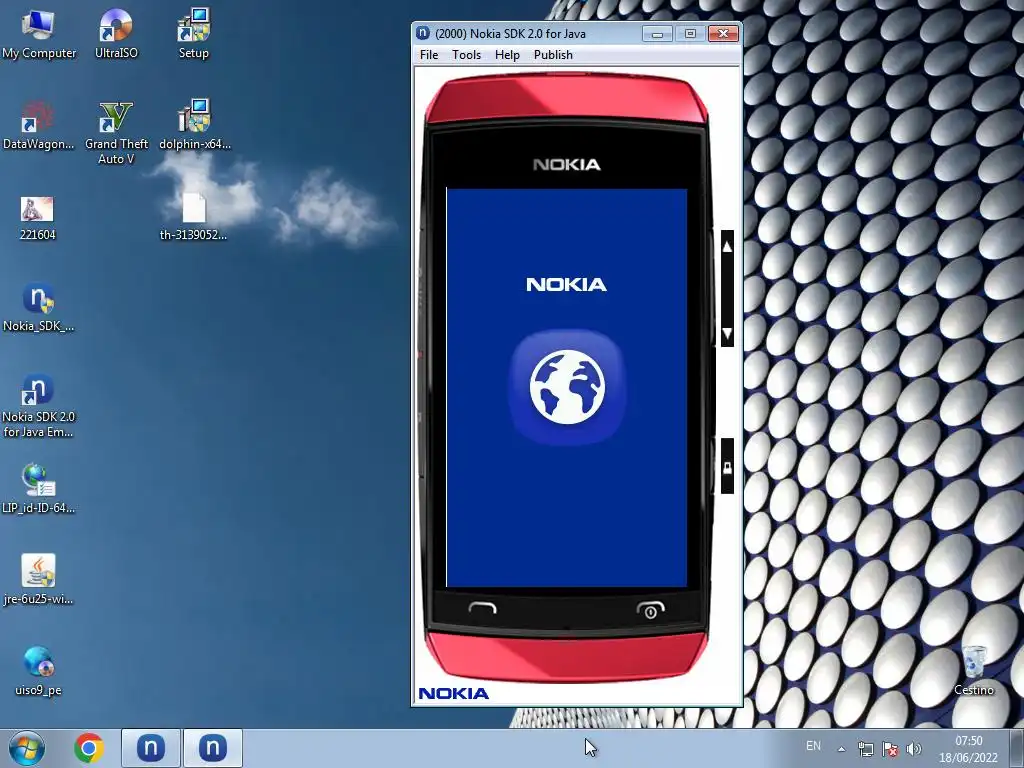Select dolphin-x64 installer icon
This screenshot has width=1024, height=768.
pyautogui.click(x=195, y=125)
